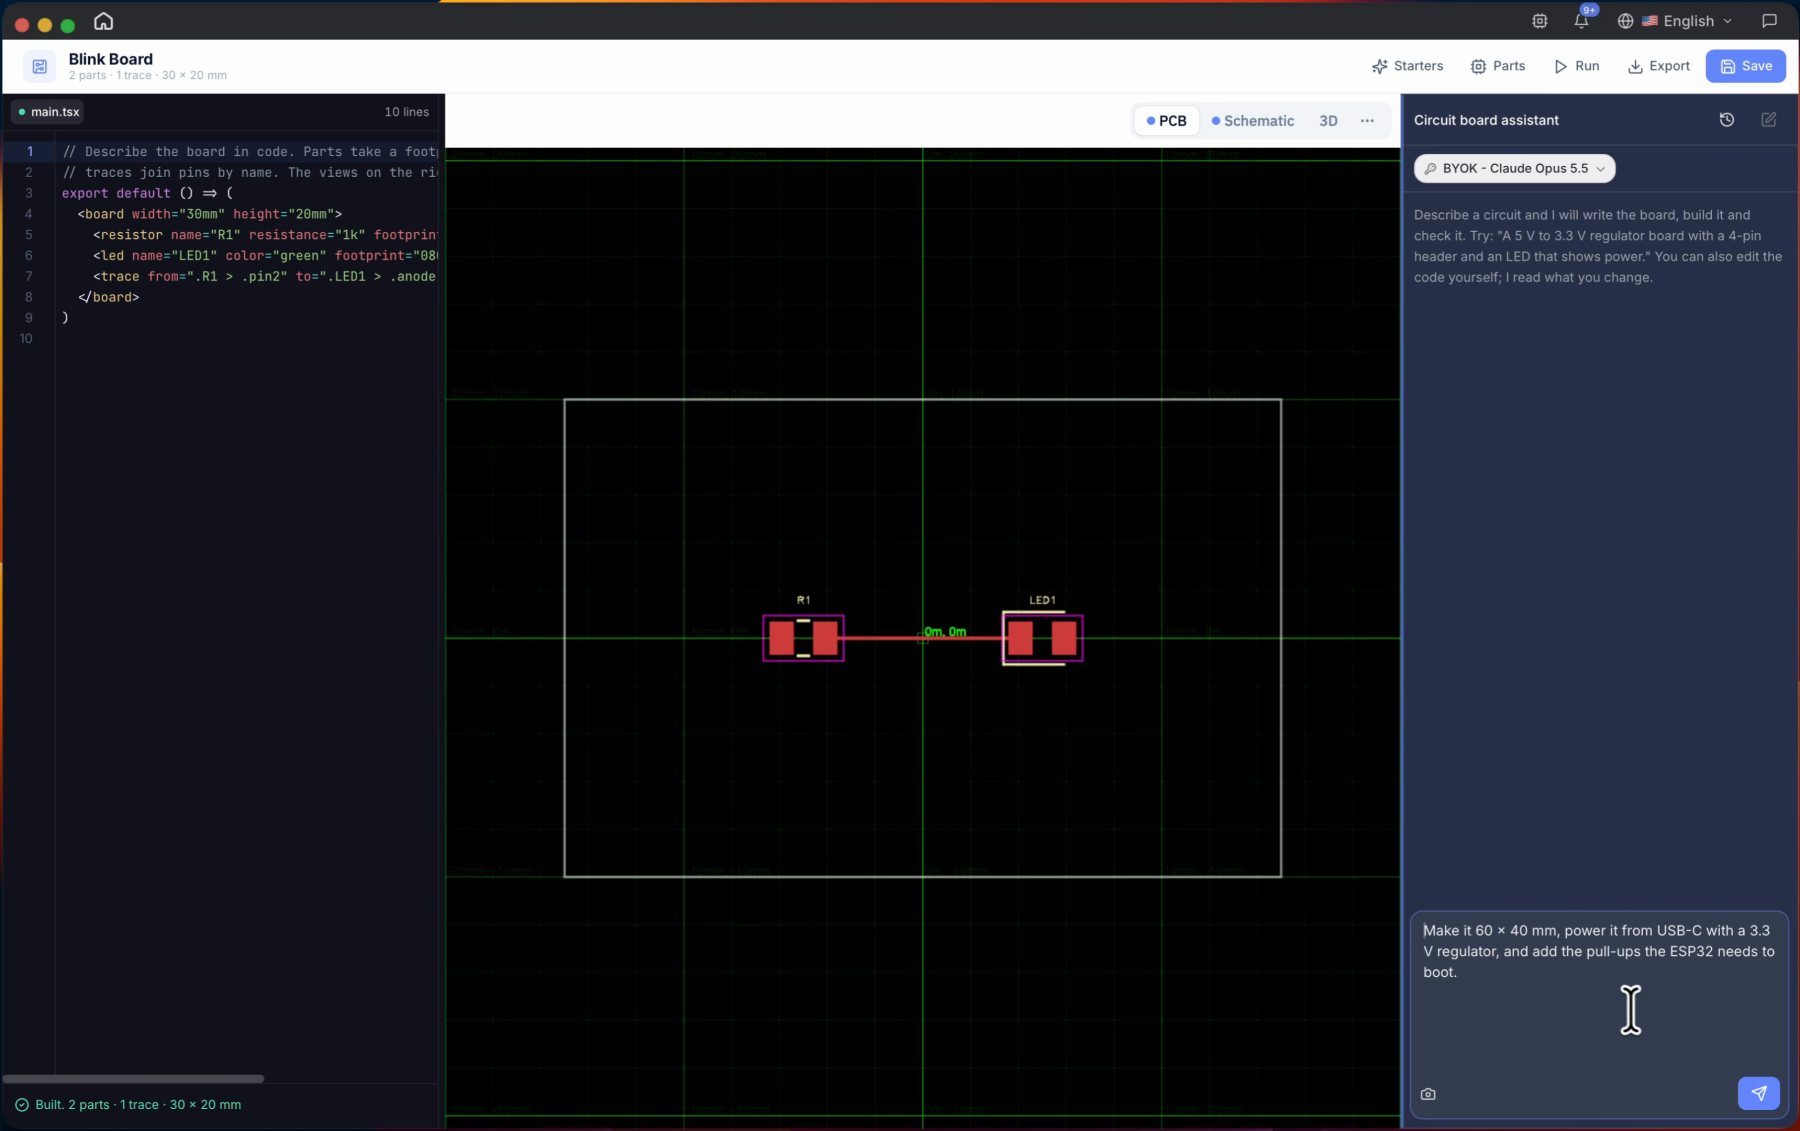Attach a screenshot with the camera icon
1800x1131 pixels.
[1428, 1094]
